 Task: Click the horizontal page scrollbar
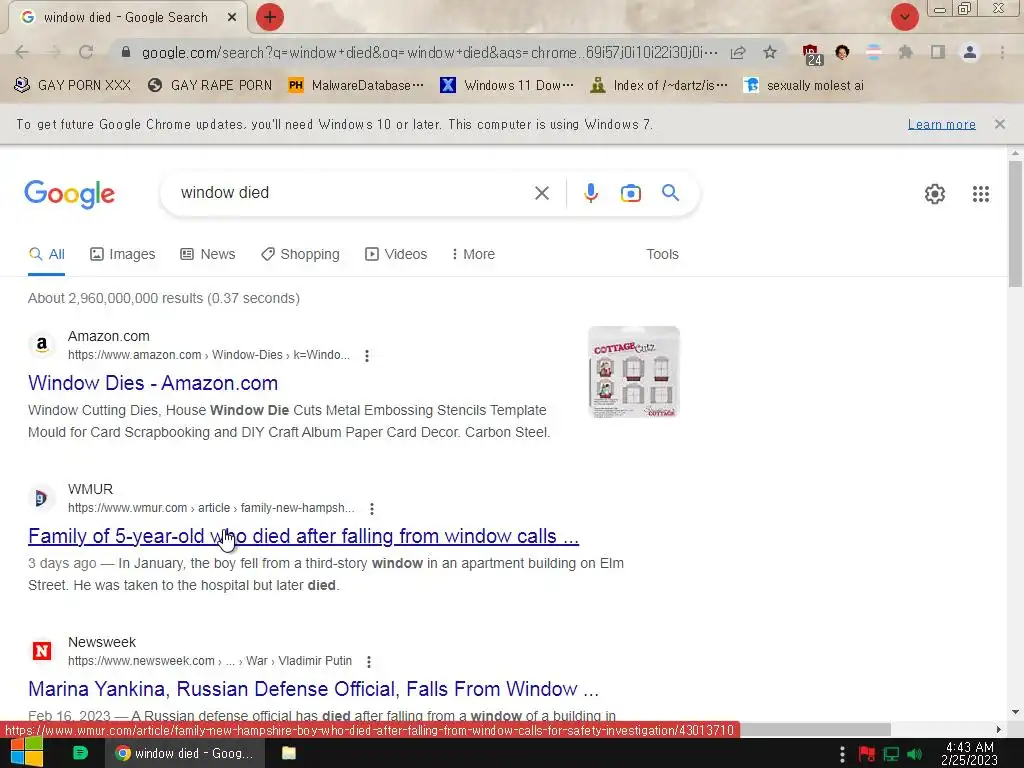(815, 729)
